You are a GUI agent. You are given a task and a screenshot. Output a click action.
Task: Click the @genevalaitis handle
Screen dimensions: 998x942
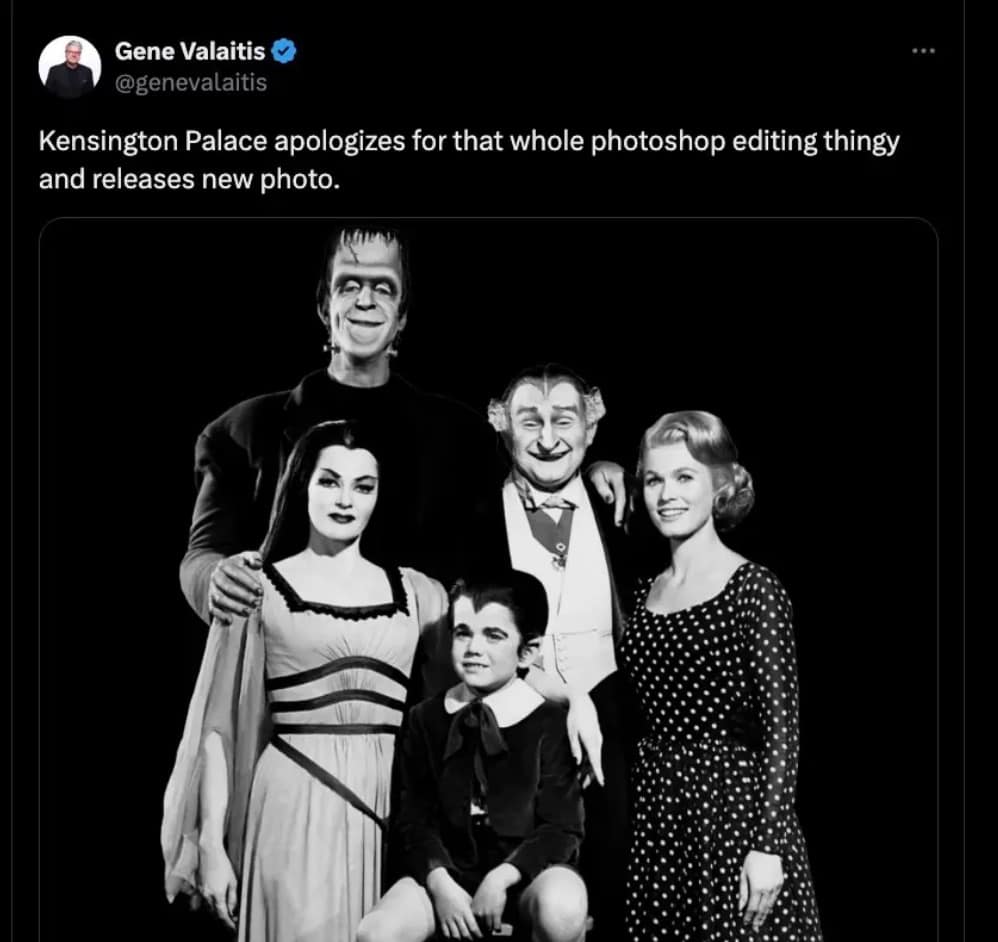click(191, 83)
